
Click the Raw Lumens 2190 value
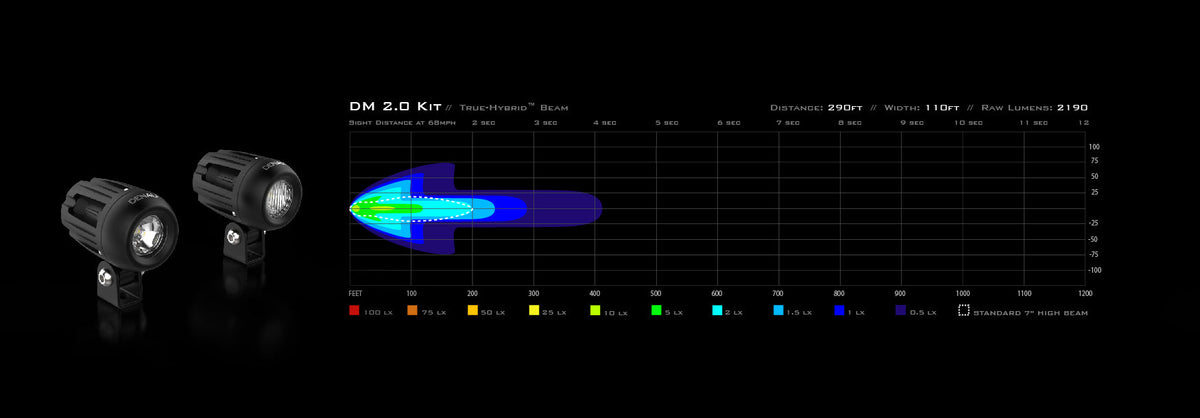tap(1070, 107)
